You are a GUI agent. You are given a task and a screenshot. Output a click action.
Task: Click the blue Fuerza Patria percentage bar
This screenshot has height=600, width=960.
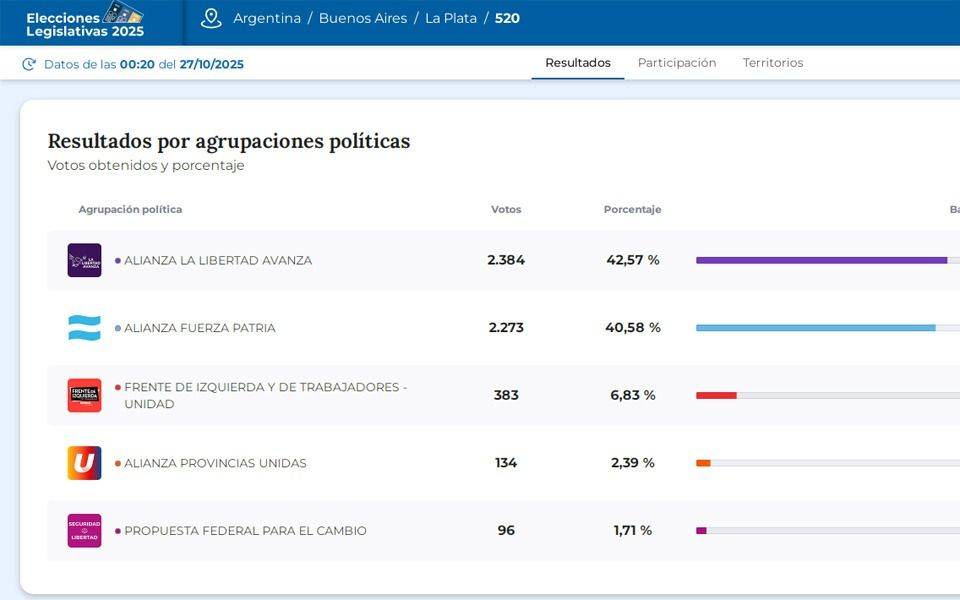point(815,328)
